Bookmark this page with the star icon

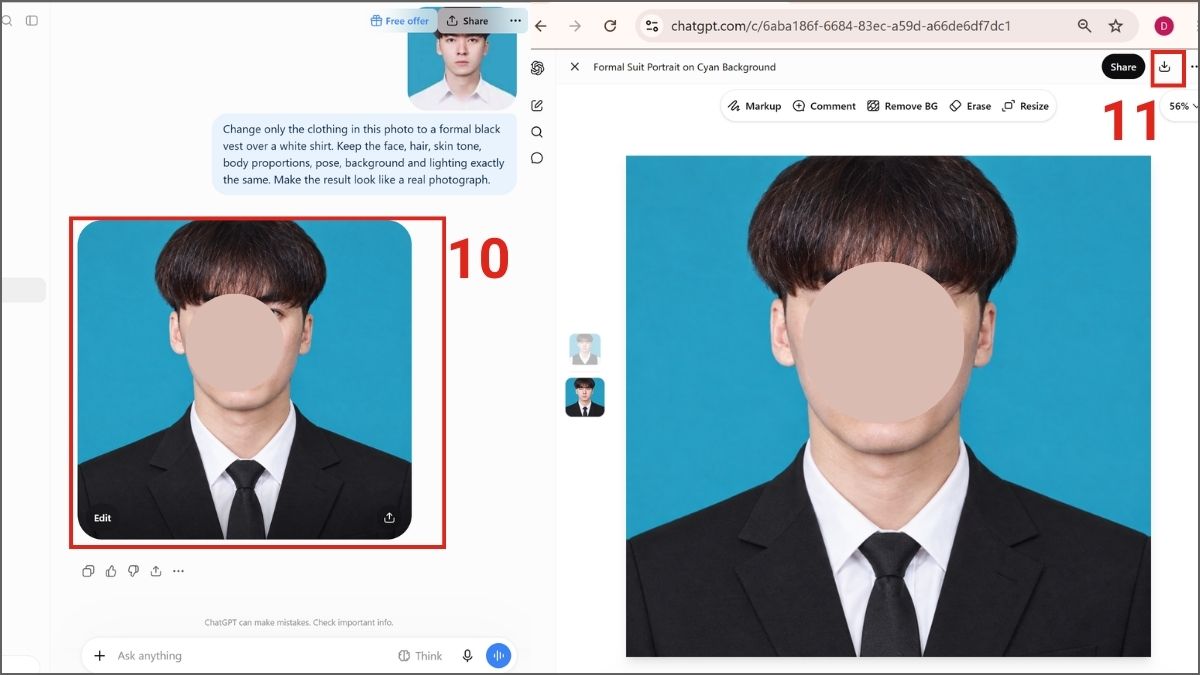1116,26
